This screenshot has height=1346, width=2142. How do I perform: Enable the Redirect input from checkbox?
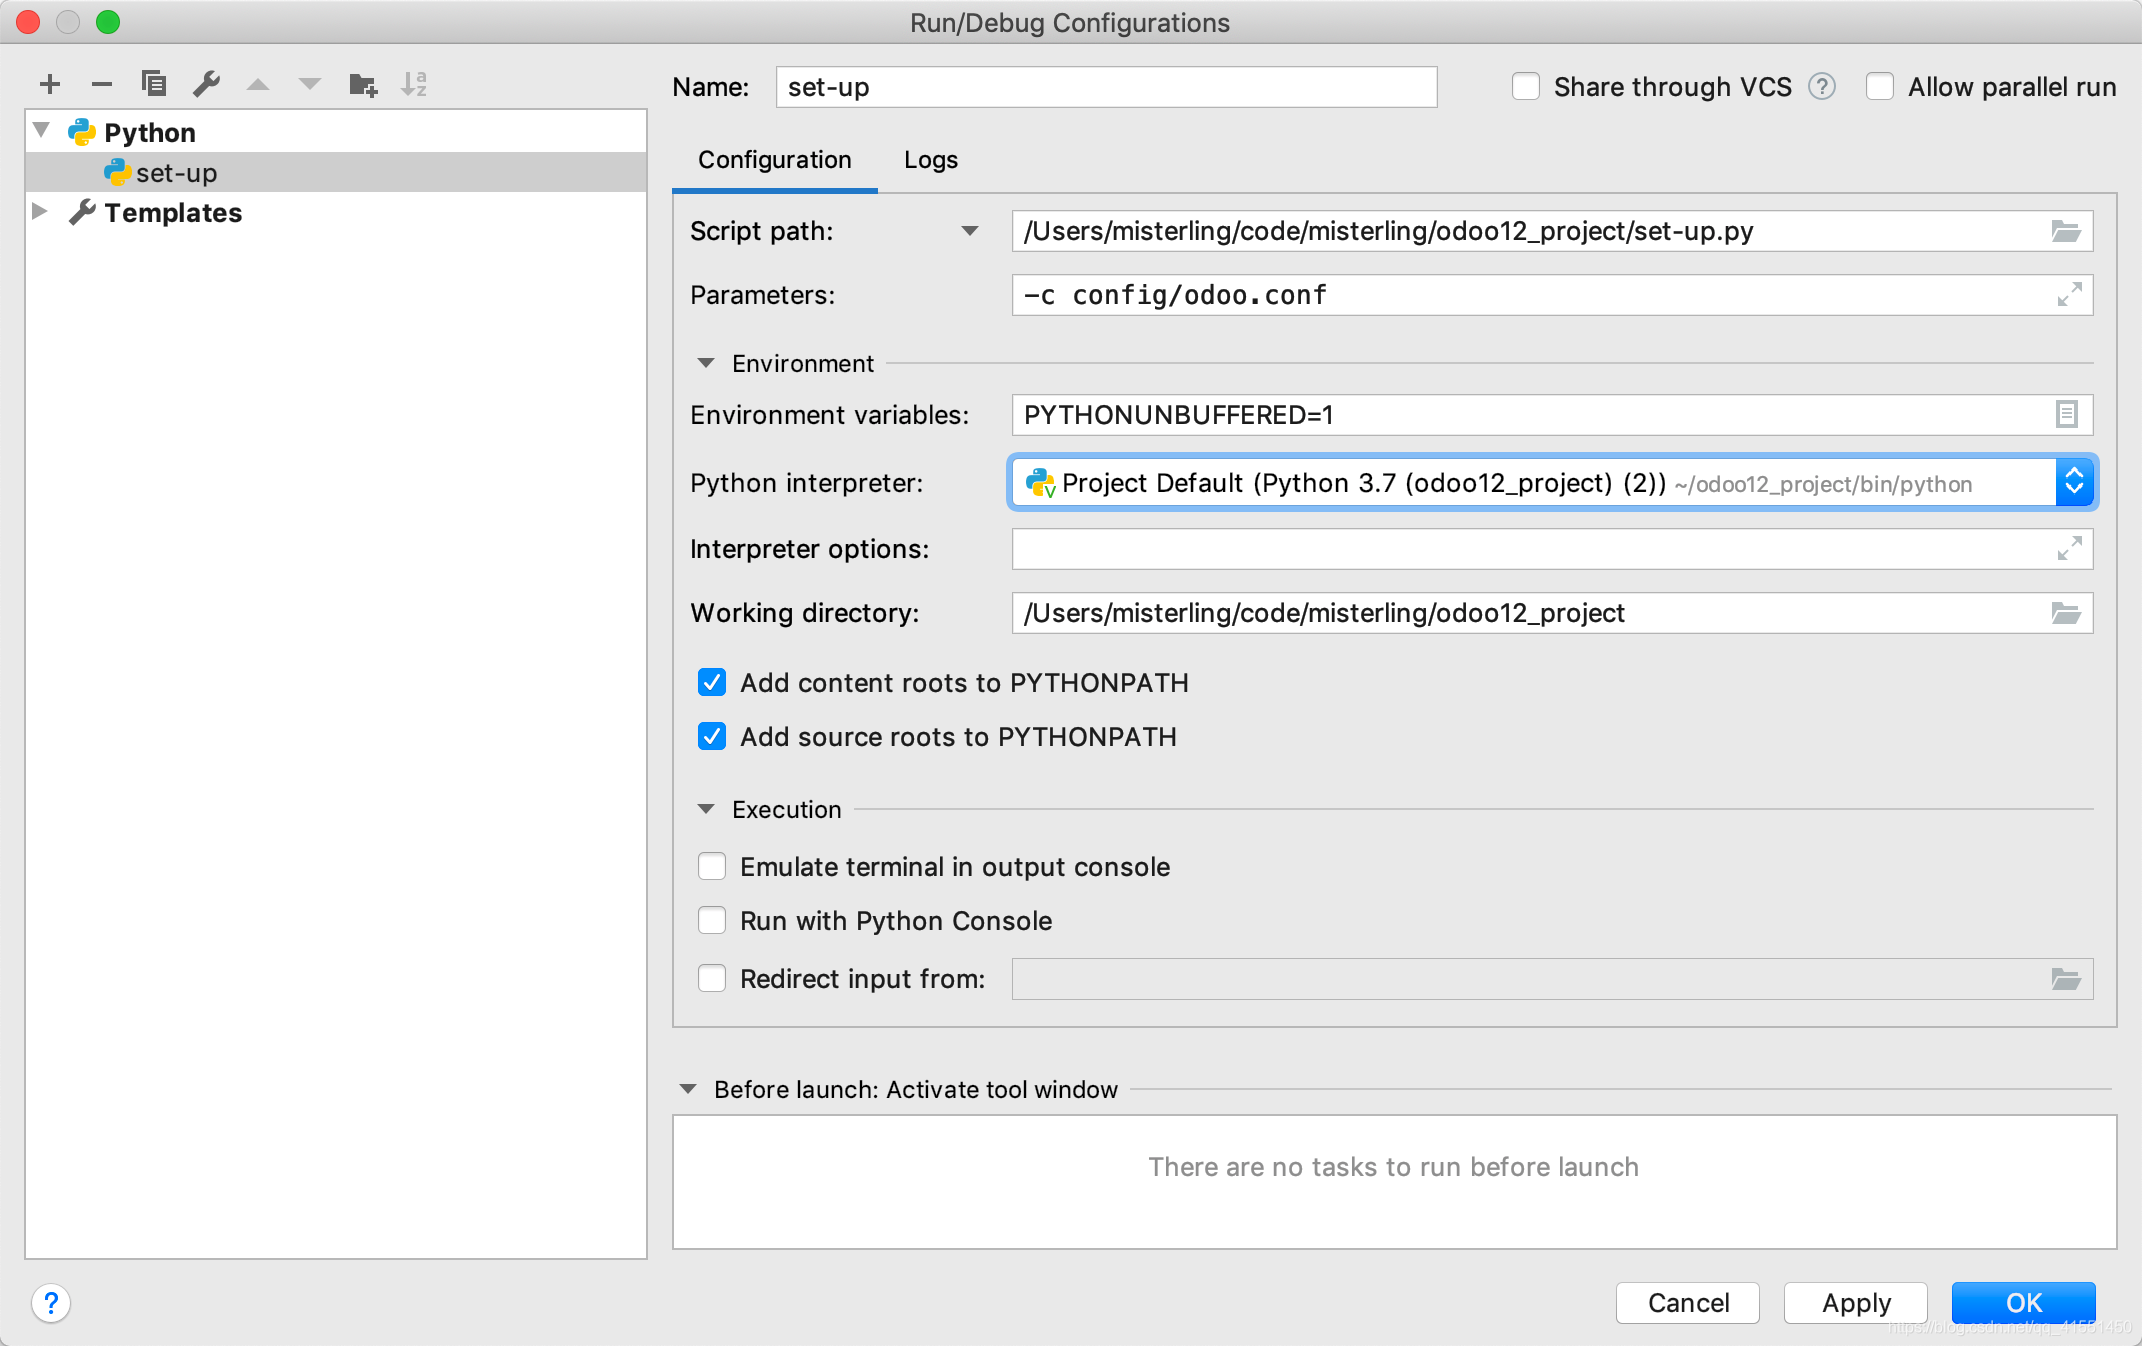(712, 978)
